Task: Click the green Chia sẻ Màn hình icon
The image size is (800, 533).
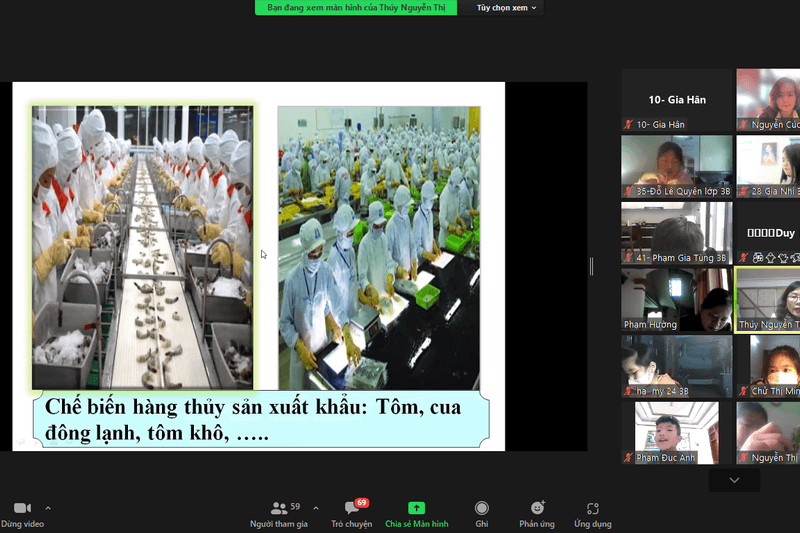Action: coord(416,508)
